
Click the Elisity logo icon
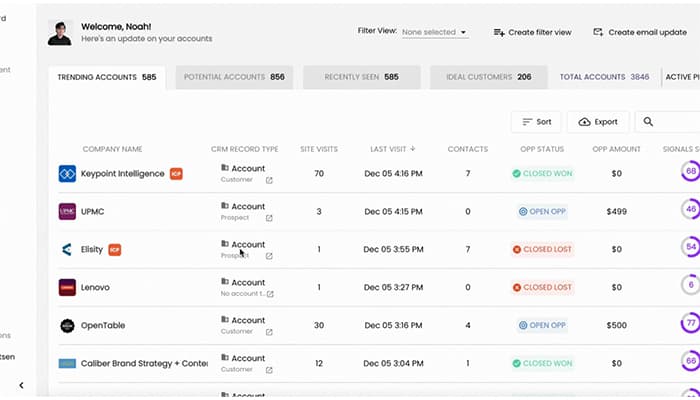[67, 250]
